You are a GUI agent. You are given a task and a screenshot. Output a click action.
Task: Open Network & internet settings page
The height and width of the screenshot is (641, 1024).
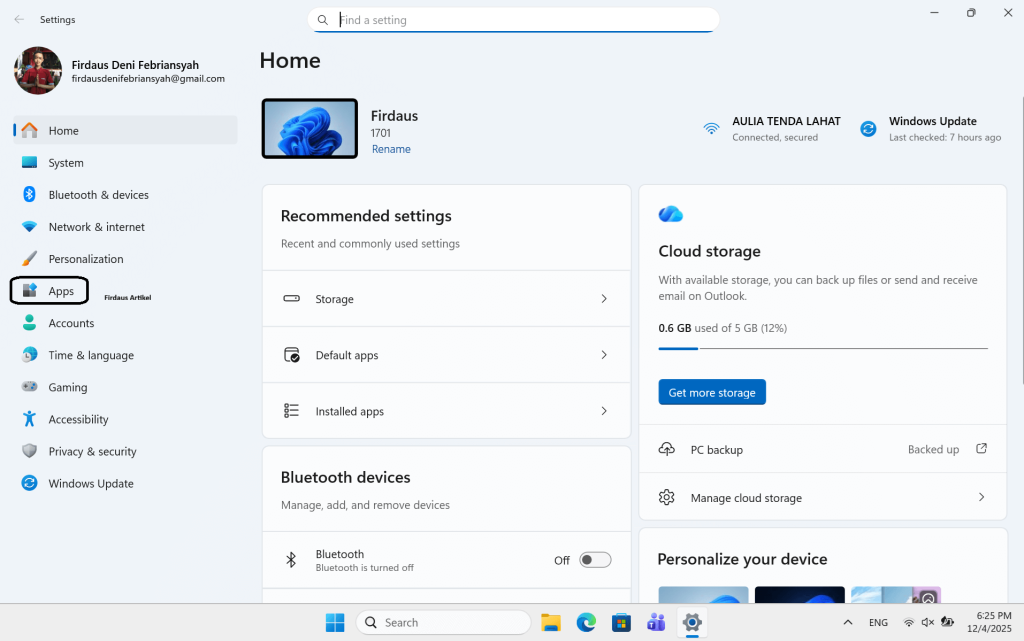click(125, 227)
